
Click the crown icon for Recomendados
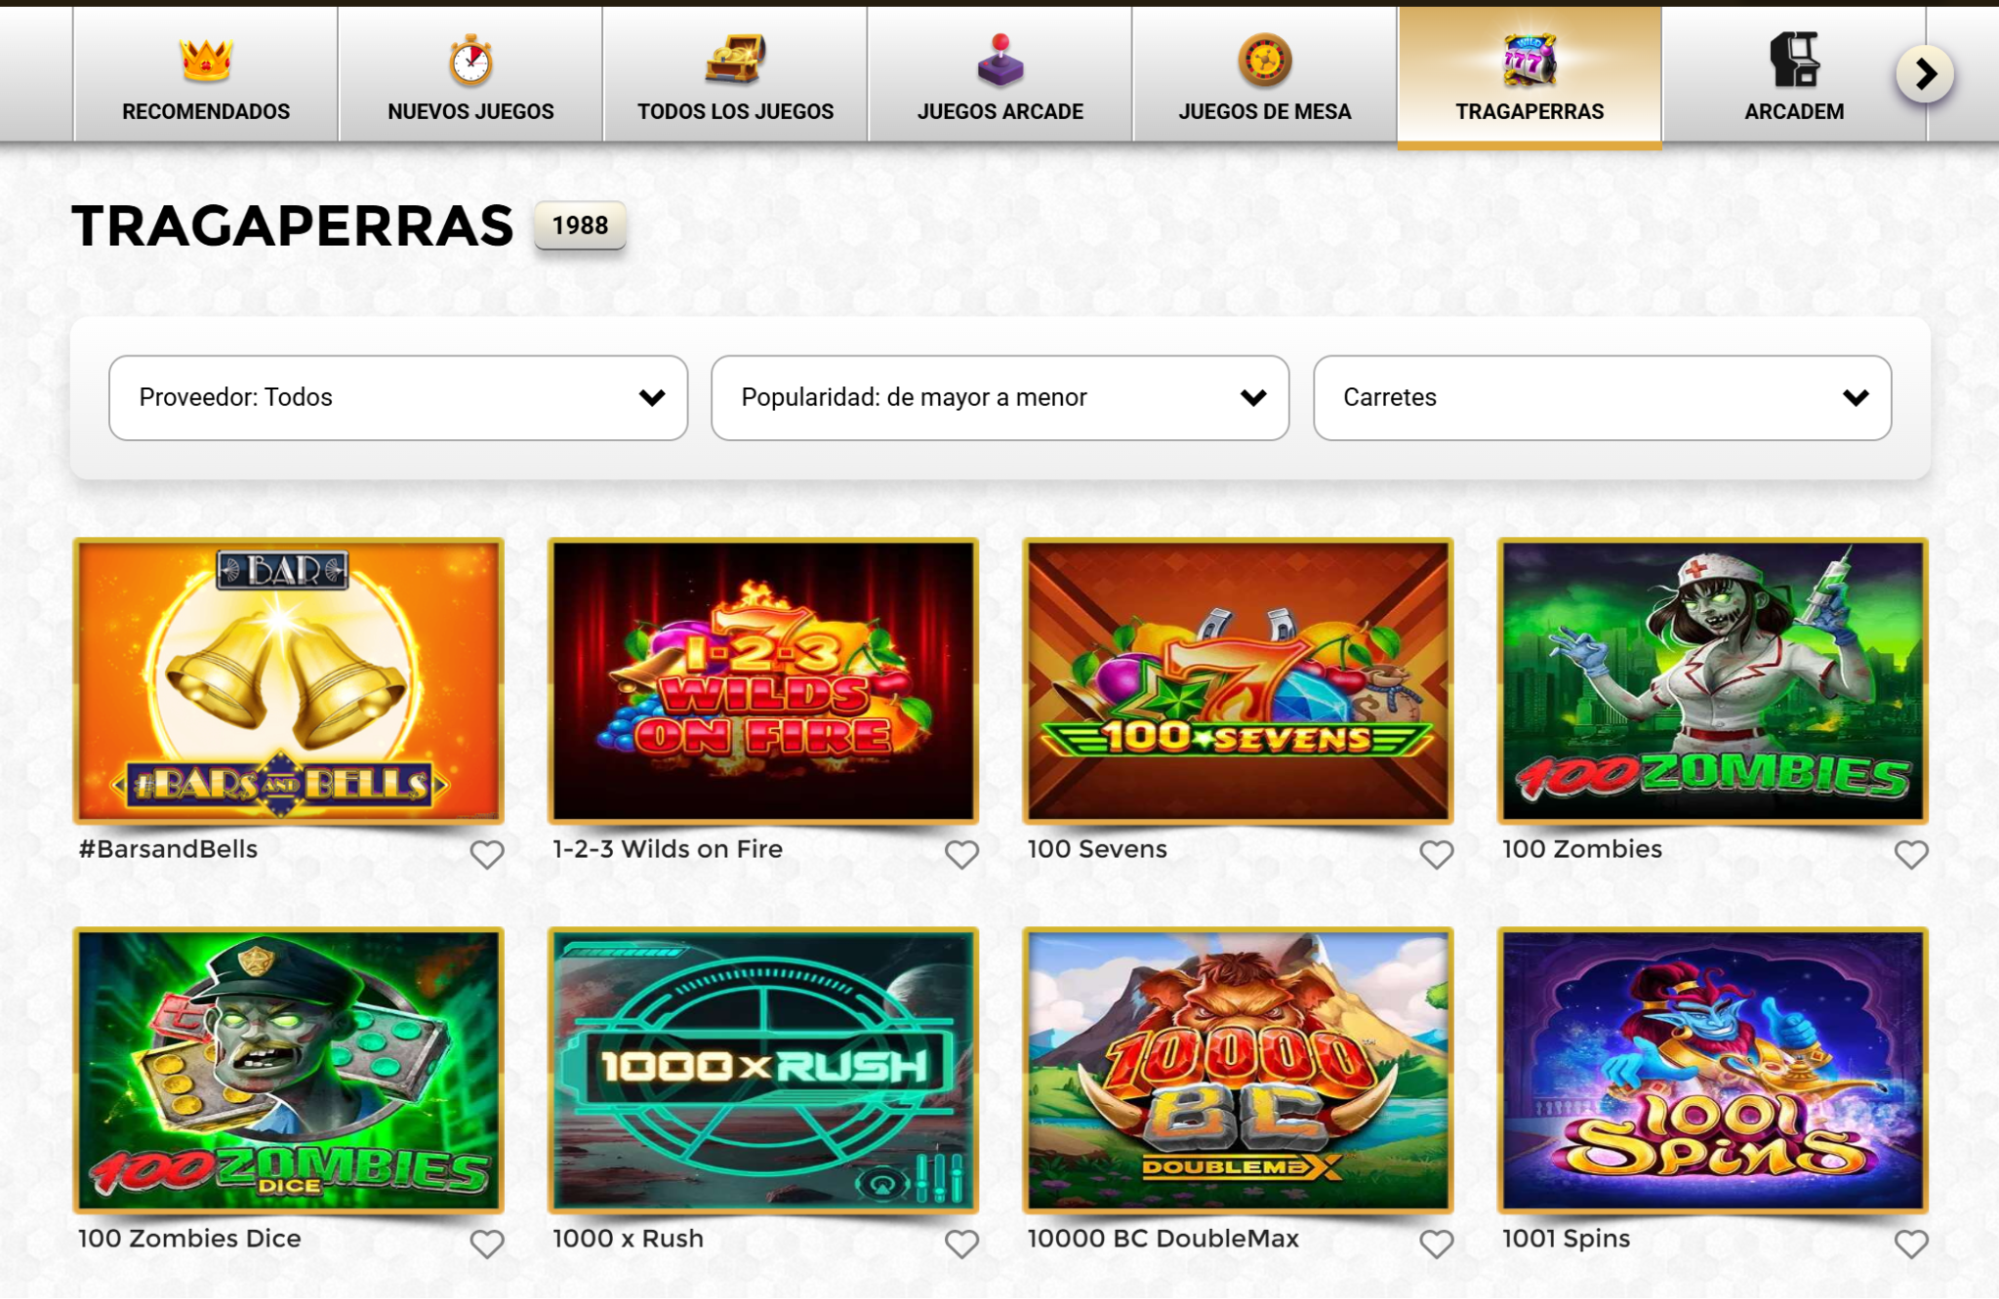tap(206, 60)
